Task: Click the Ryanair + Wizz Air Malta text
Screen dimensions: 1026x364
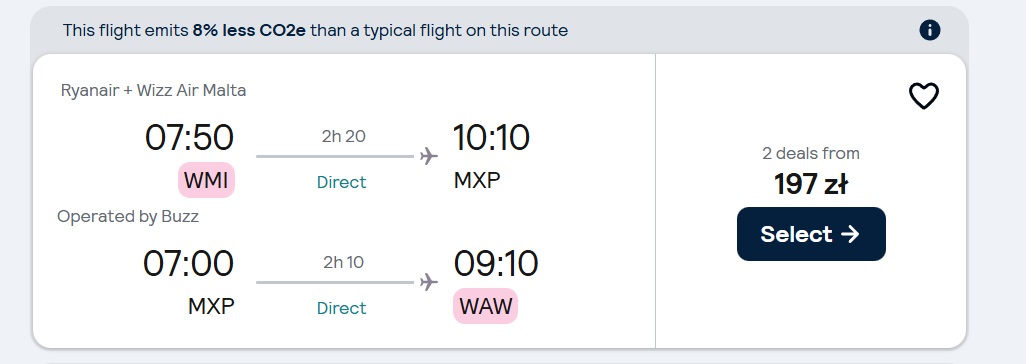Action: point(153,90)
